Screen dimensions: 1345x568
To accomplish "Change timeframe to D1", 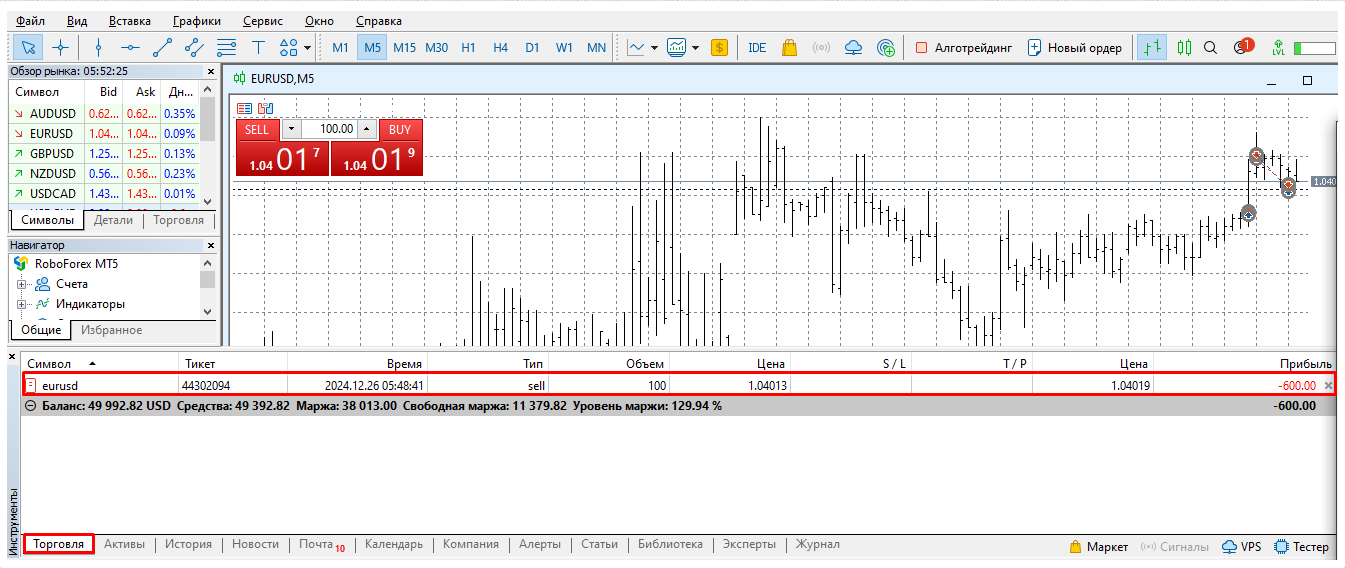I will pos(533,47).
